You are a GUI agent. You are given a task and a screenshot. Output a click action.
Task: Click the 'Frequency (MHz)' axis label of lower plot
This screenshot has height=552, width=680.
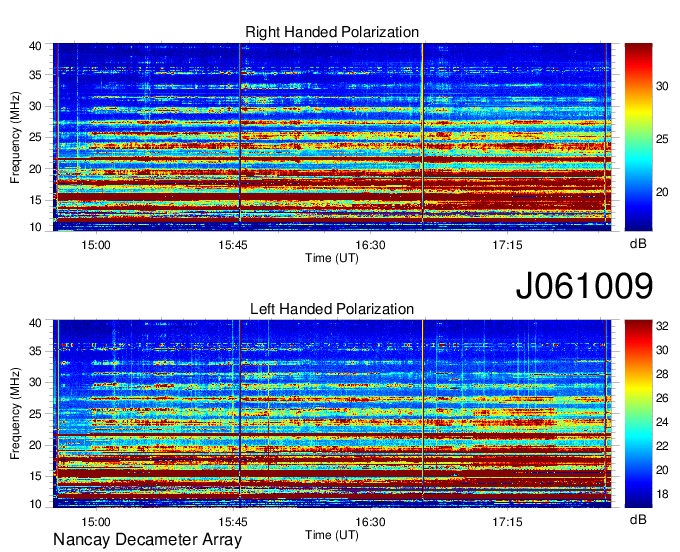pos(15,414)
